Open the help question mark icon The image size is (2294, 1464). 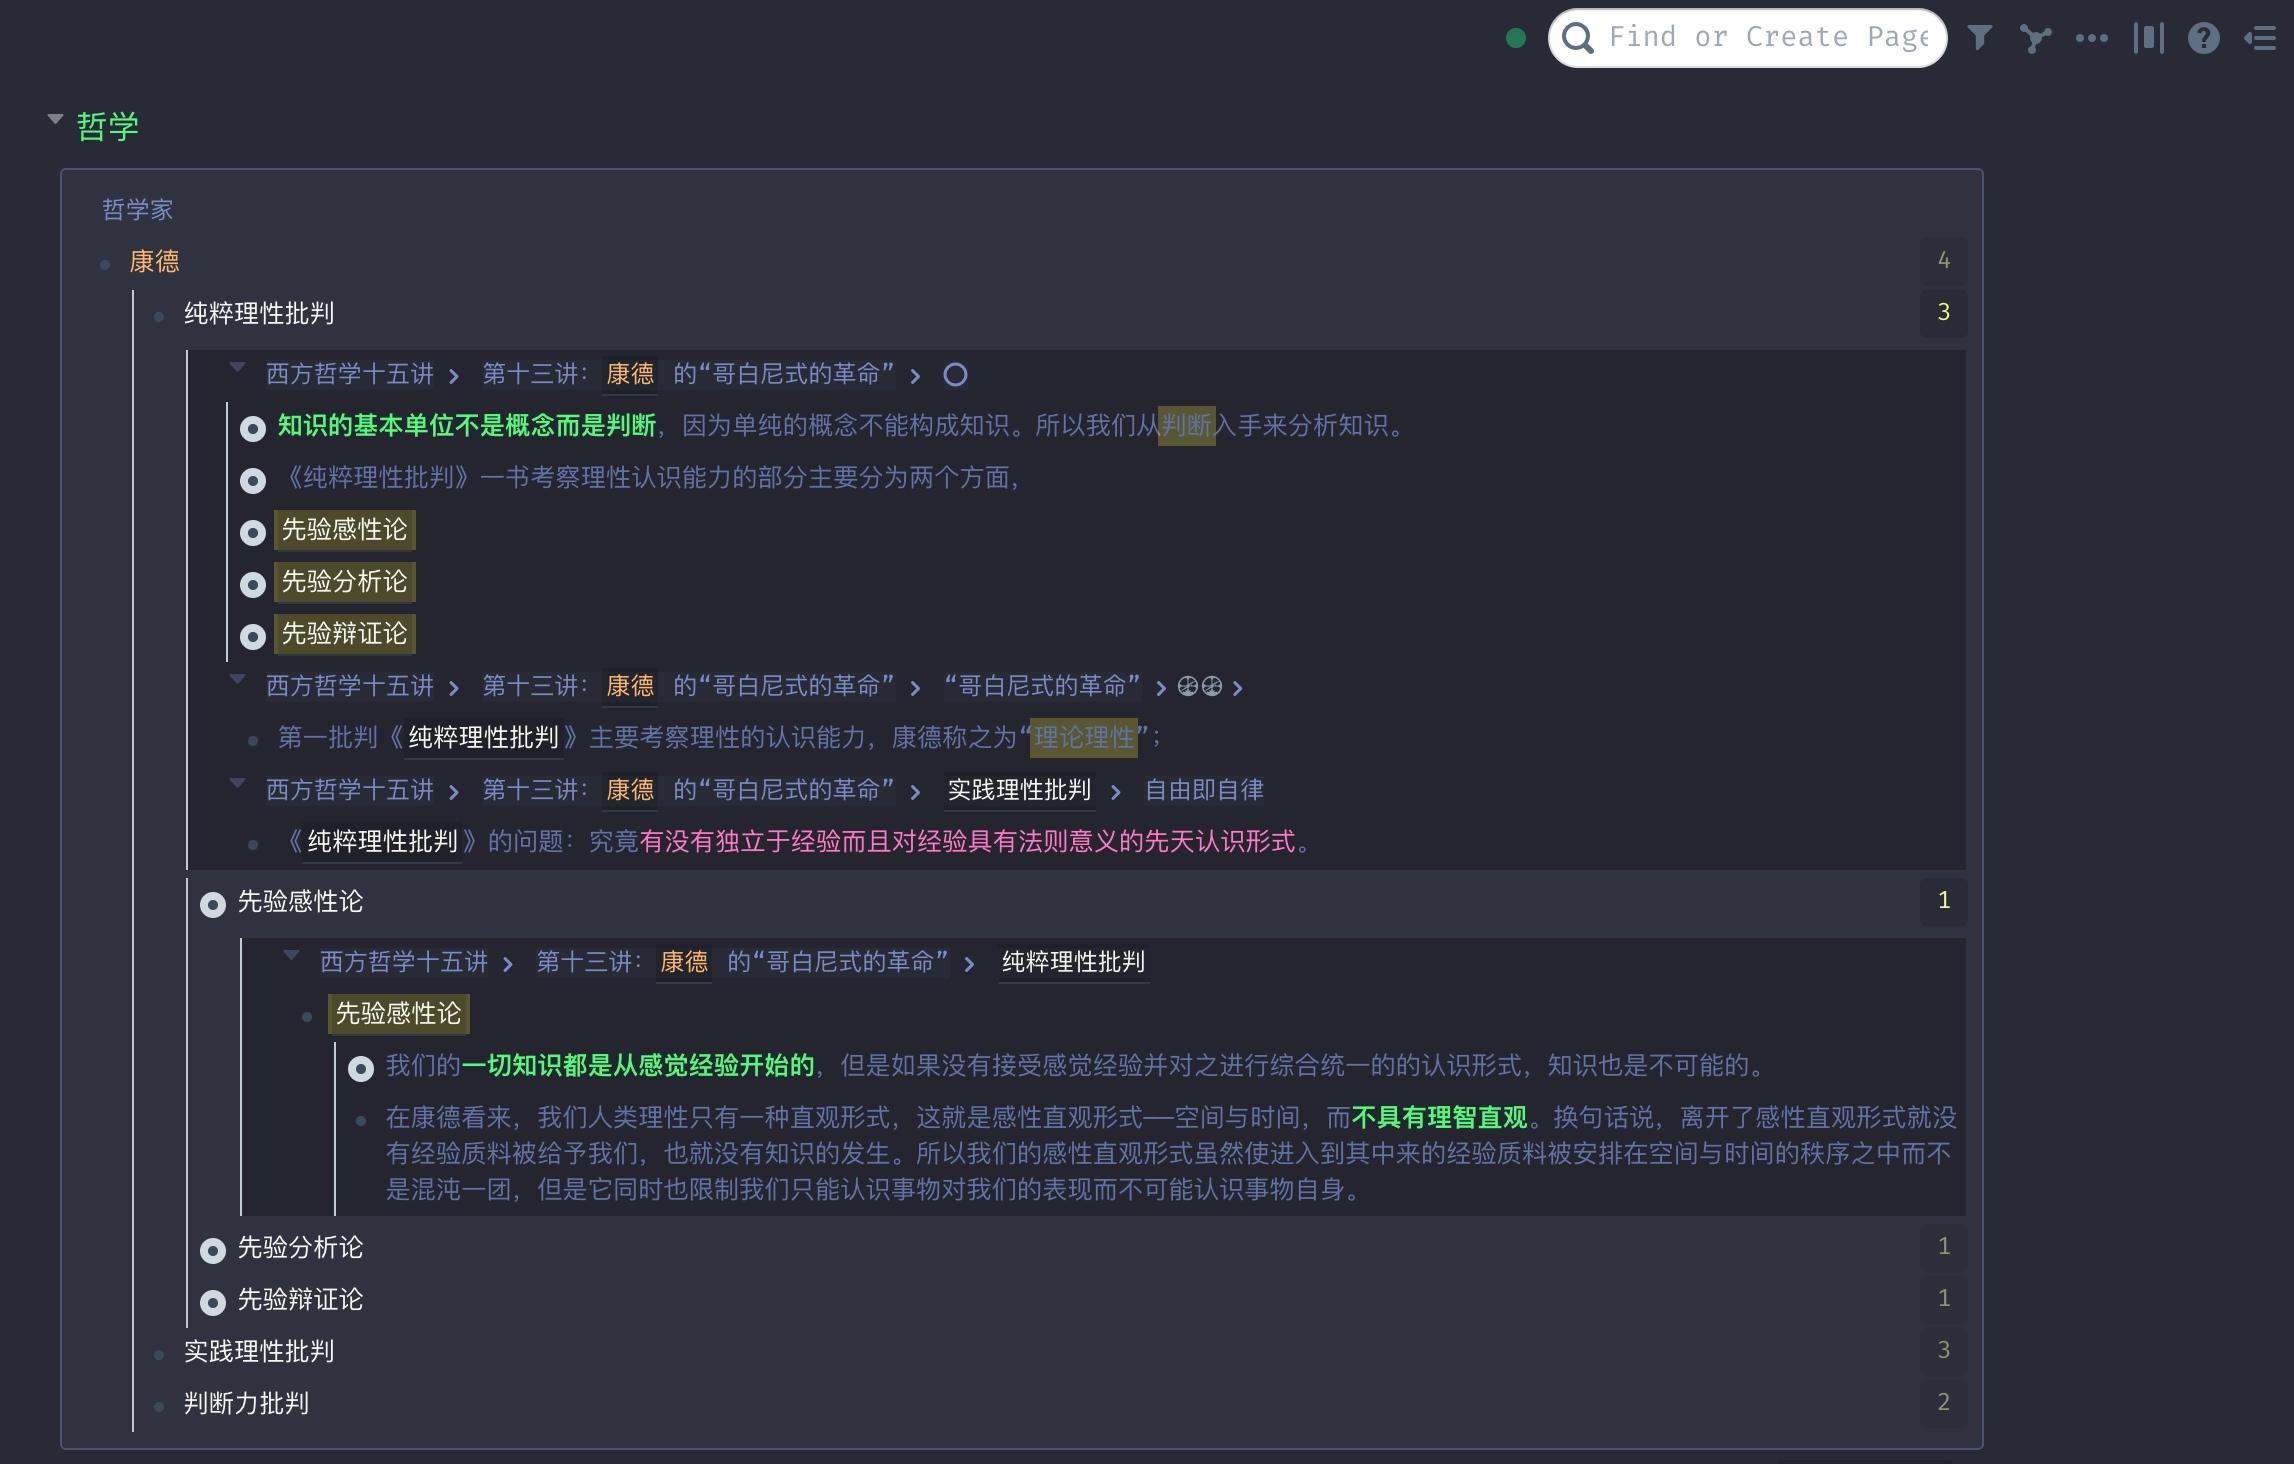(x=2204, y=38)
